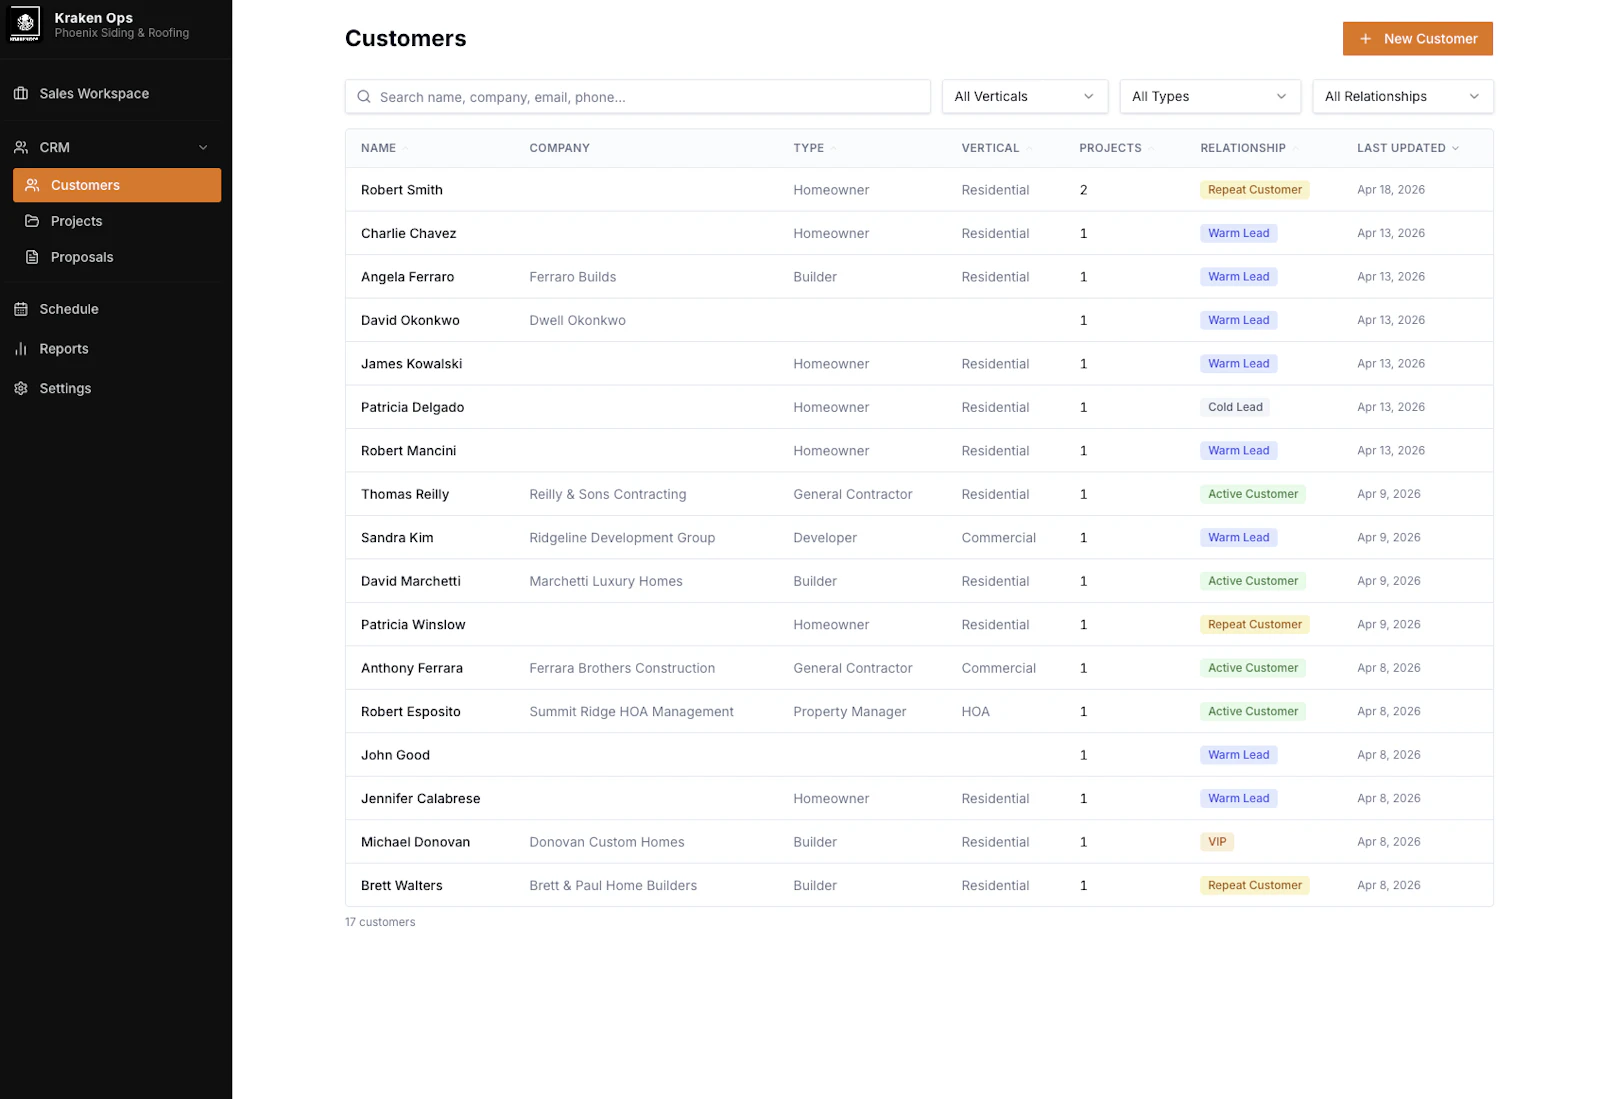This screenshot has height=1099, width=1600.
Task: Select the Robert Mancini row name
Action: coord(408,451)
